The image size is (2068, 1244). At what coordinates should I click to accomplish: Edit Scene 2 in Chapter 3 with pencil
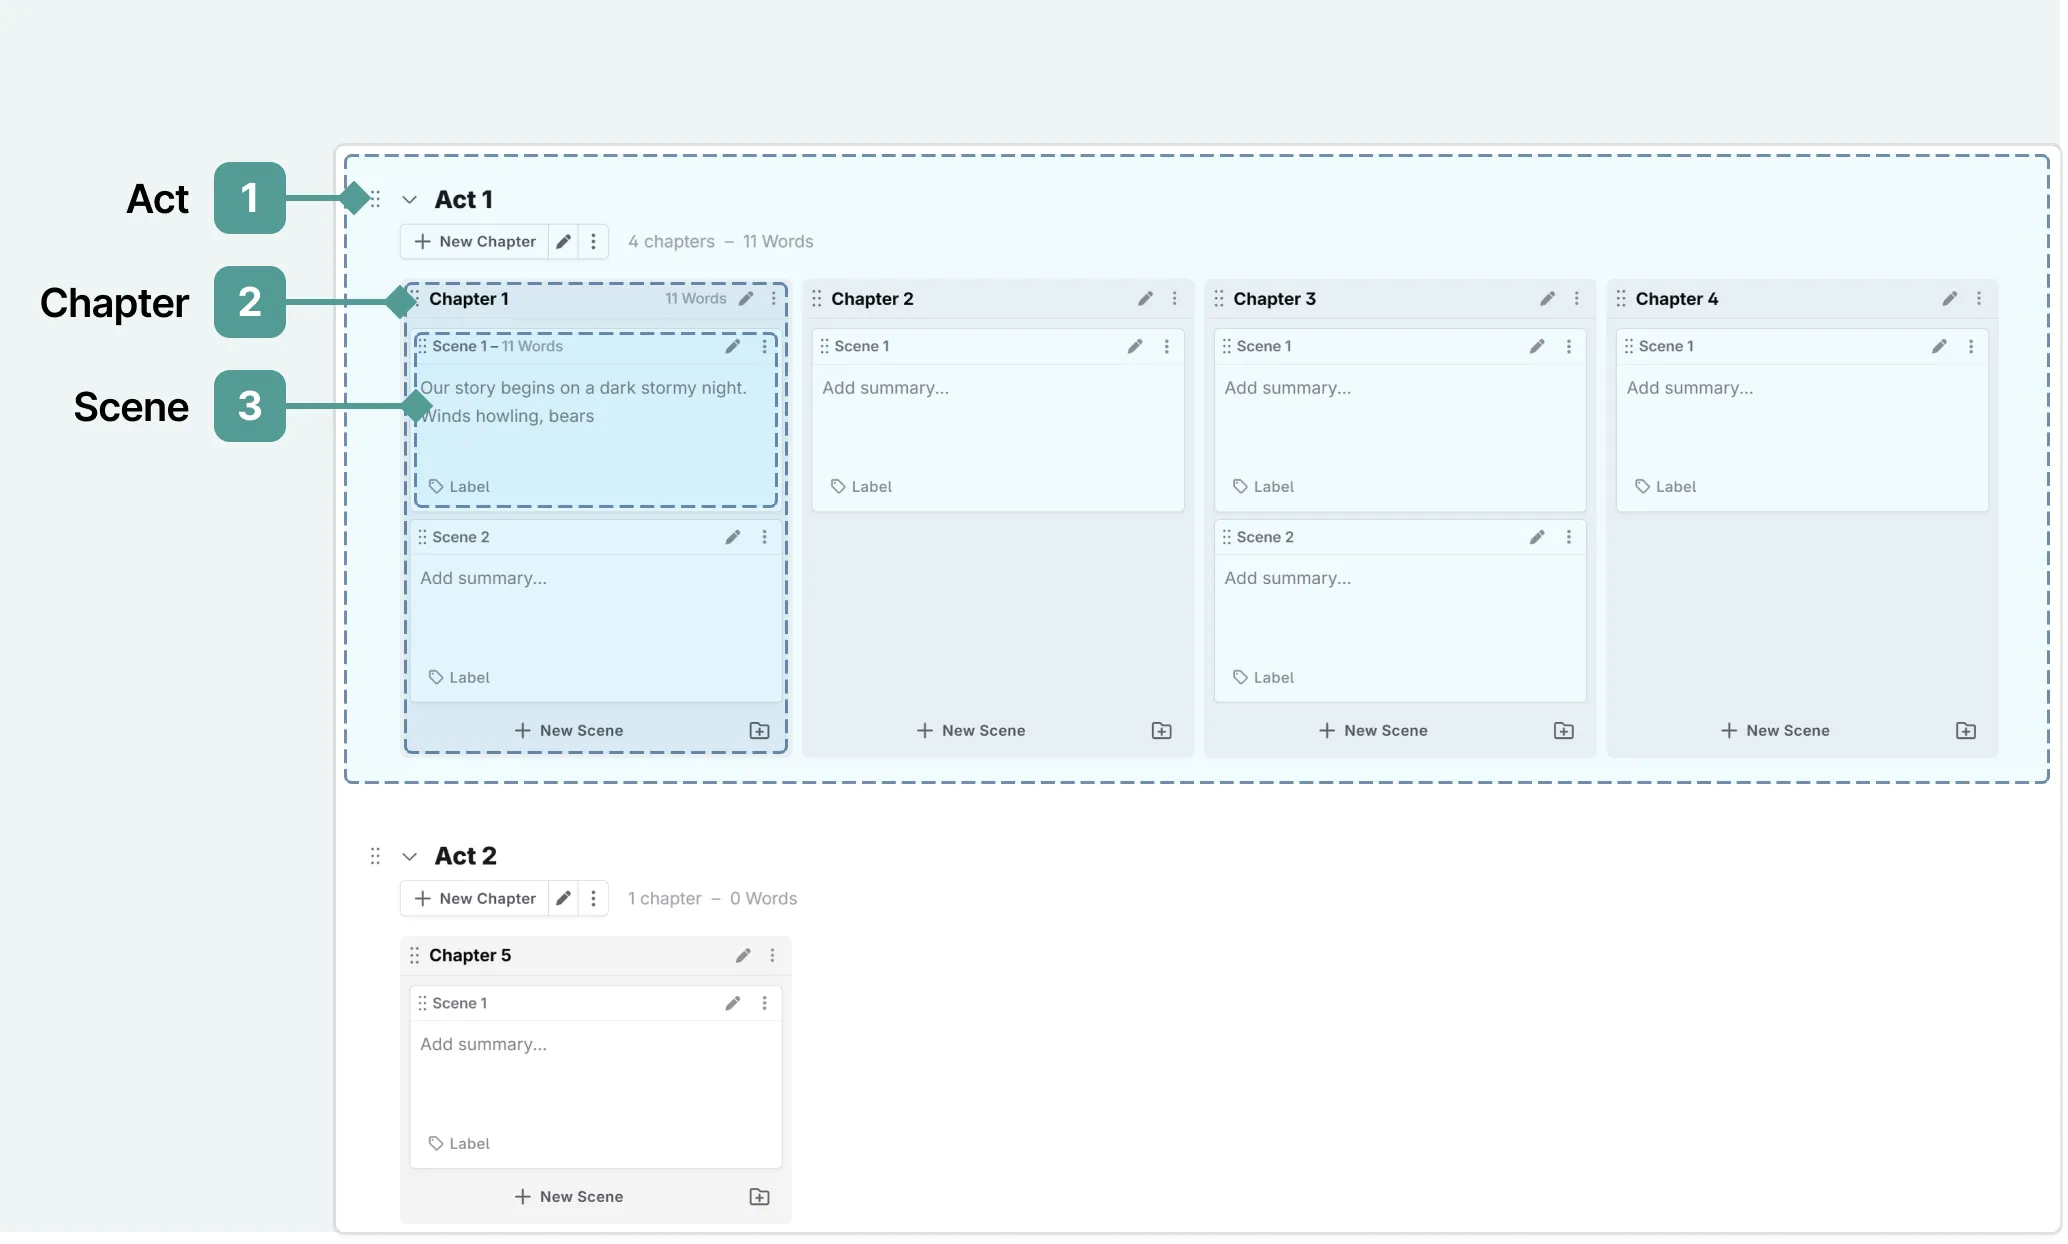point(1537,537)
